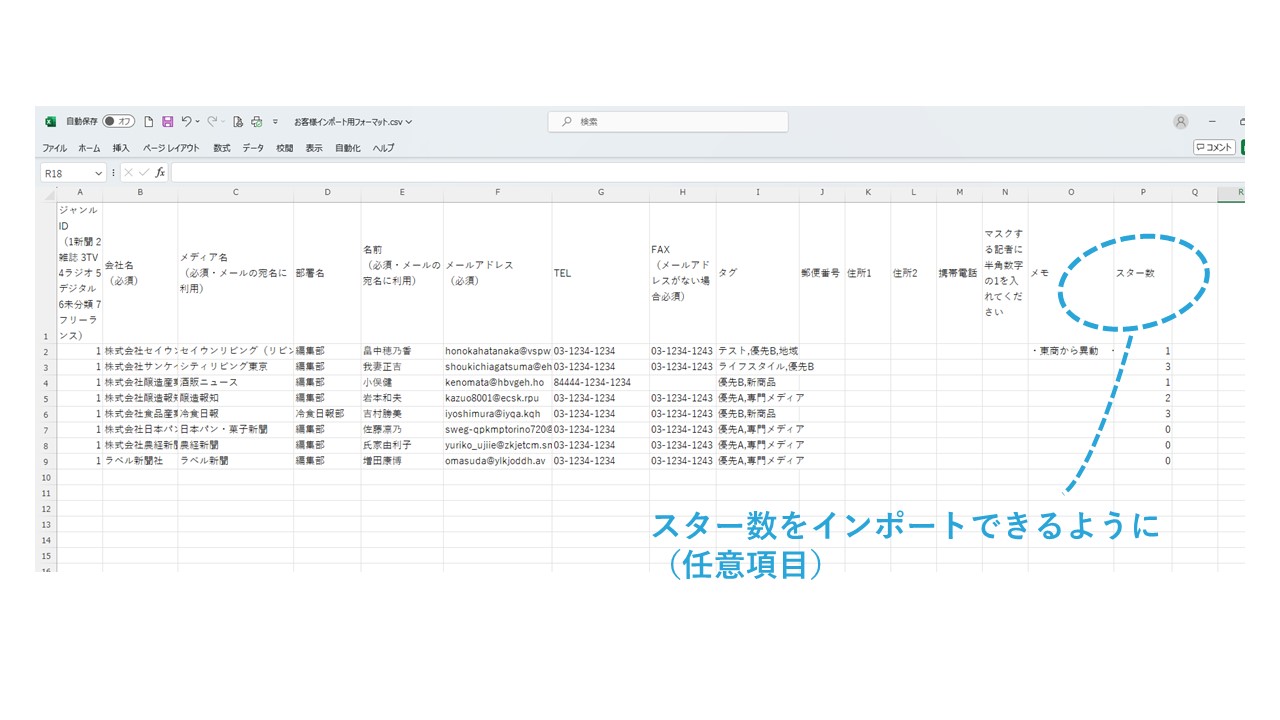Image resolution: width=1280 pixels, height=720 pixels.
Task: Open the 数式 ribbon tab
Action: pos(221,148)
